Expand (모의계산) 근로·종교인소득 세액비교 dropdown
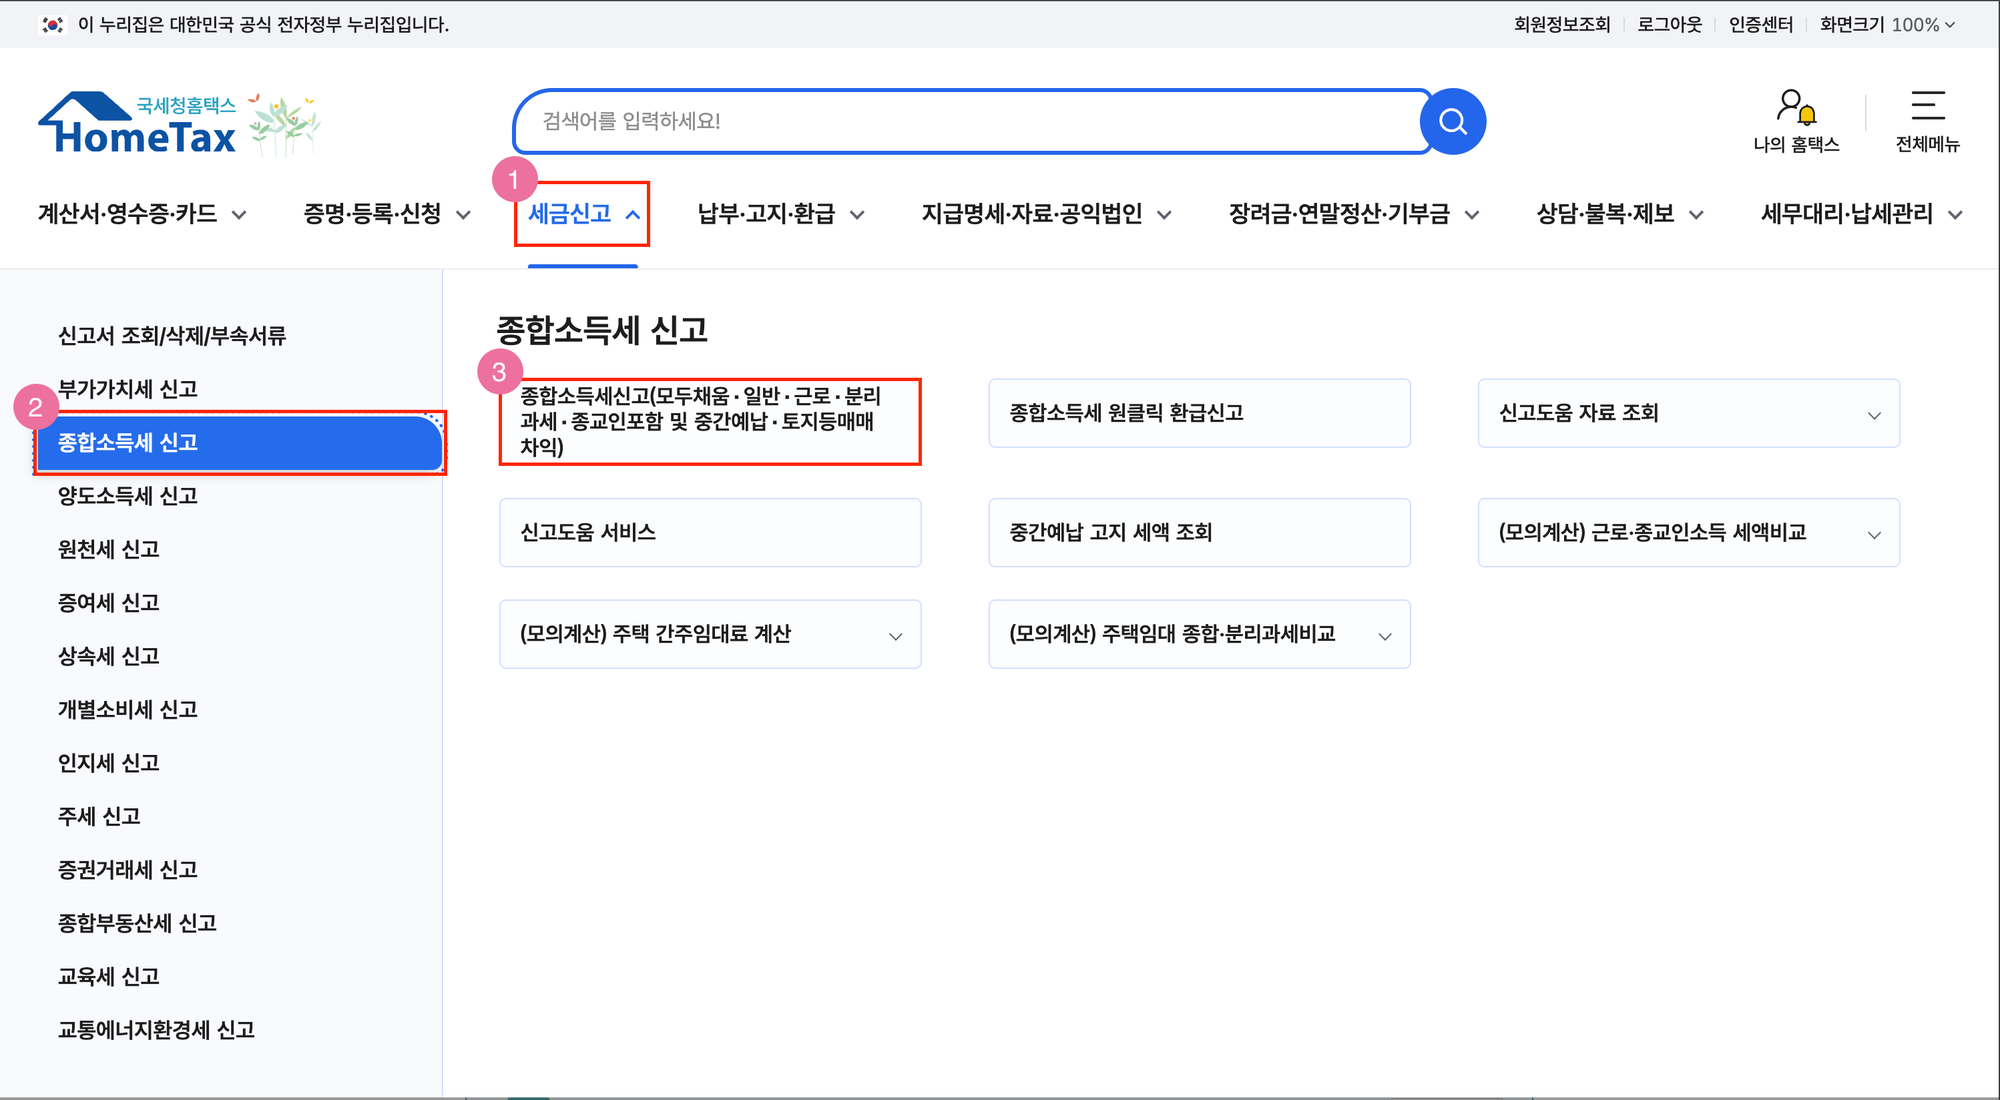The width and height of the screenshot is (2000, 1100). pyautogui.click(x=1874, y=535)
